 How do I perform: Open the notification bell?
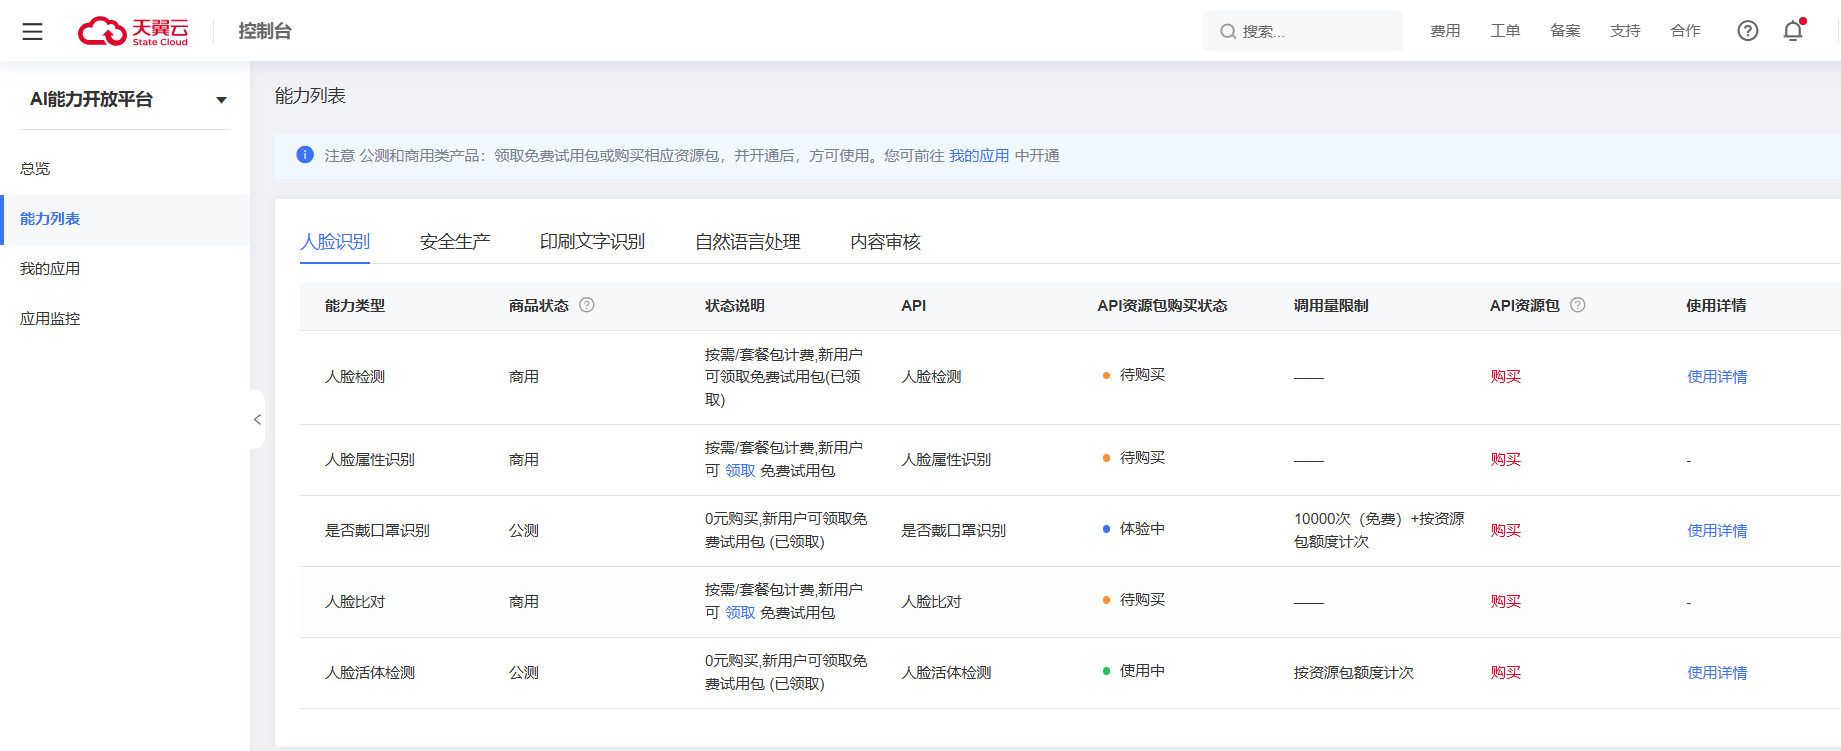tap(1793, 31)
